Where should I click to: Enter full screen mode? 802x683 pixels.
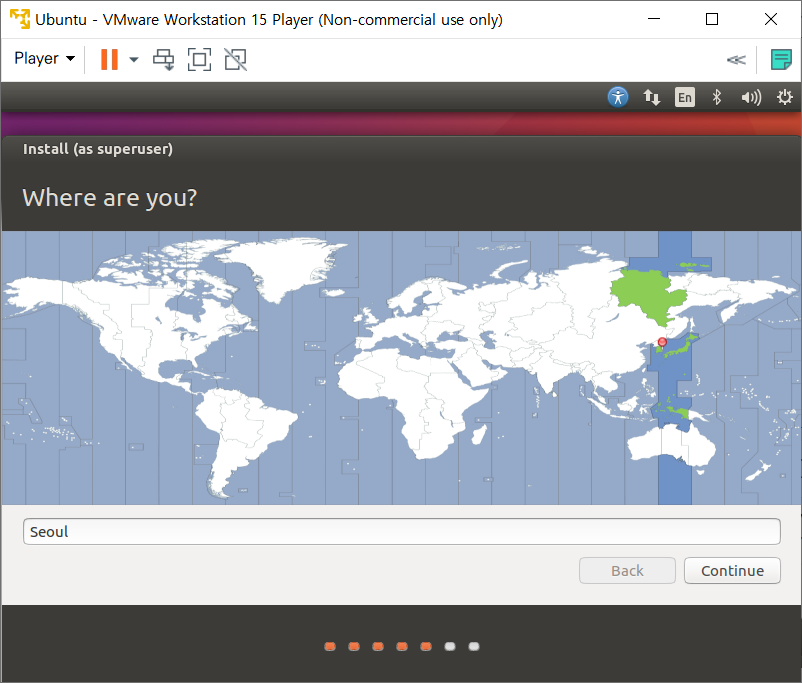point(199,59)
